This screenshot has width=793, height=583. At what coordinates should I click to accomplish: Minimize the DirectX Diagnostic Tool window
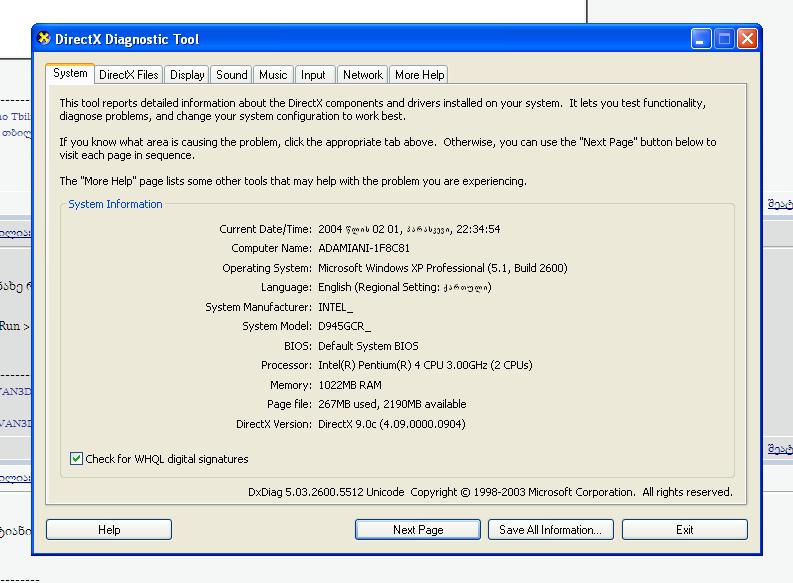[701, 38]
